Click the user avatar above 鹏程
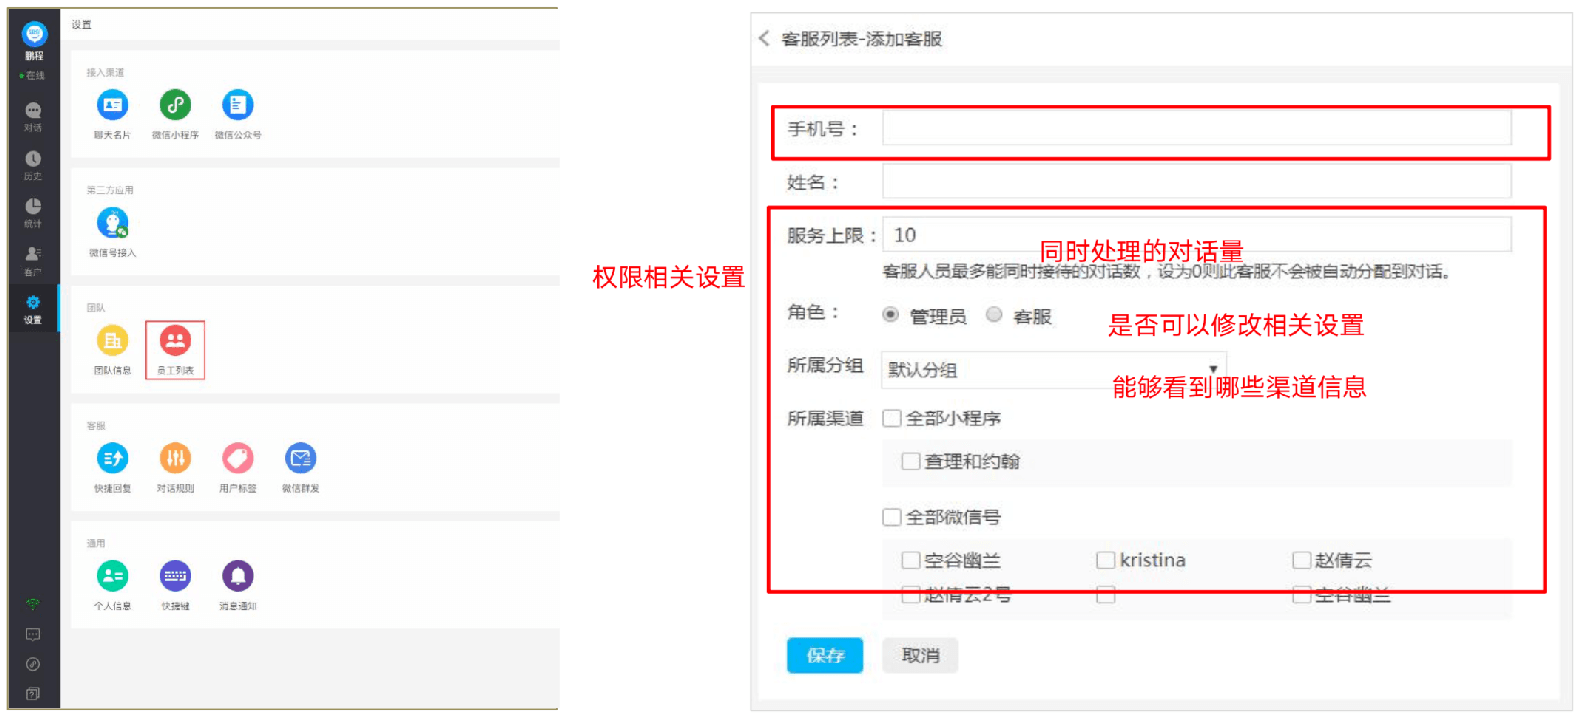The height and width of the screenshot is (724, 1586). [x=34, y=34]
